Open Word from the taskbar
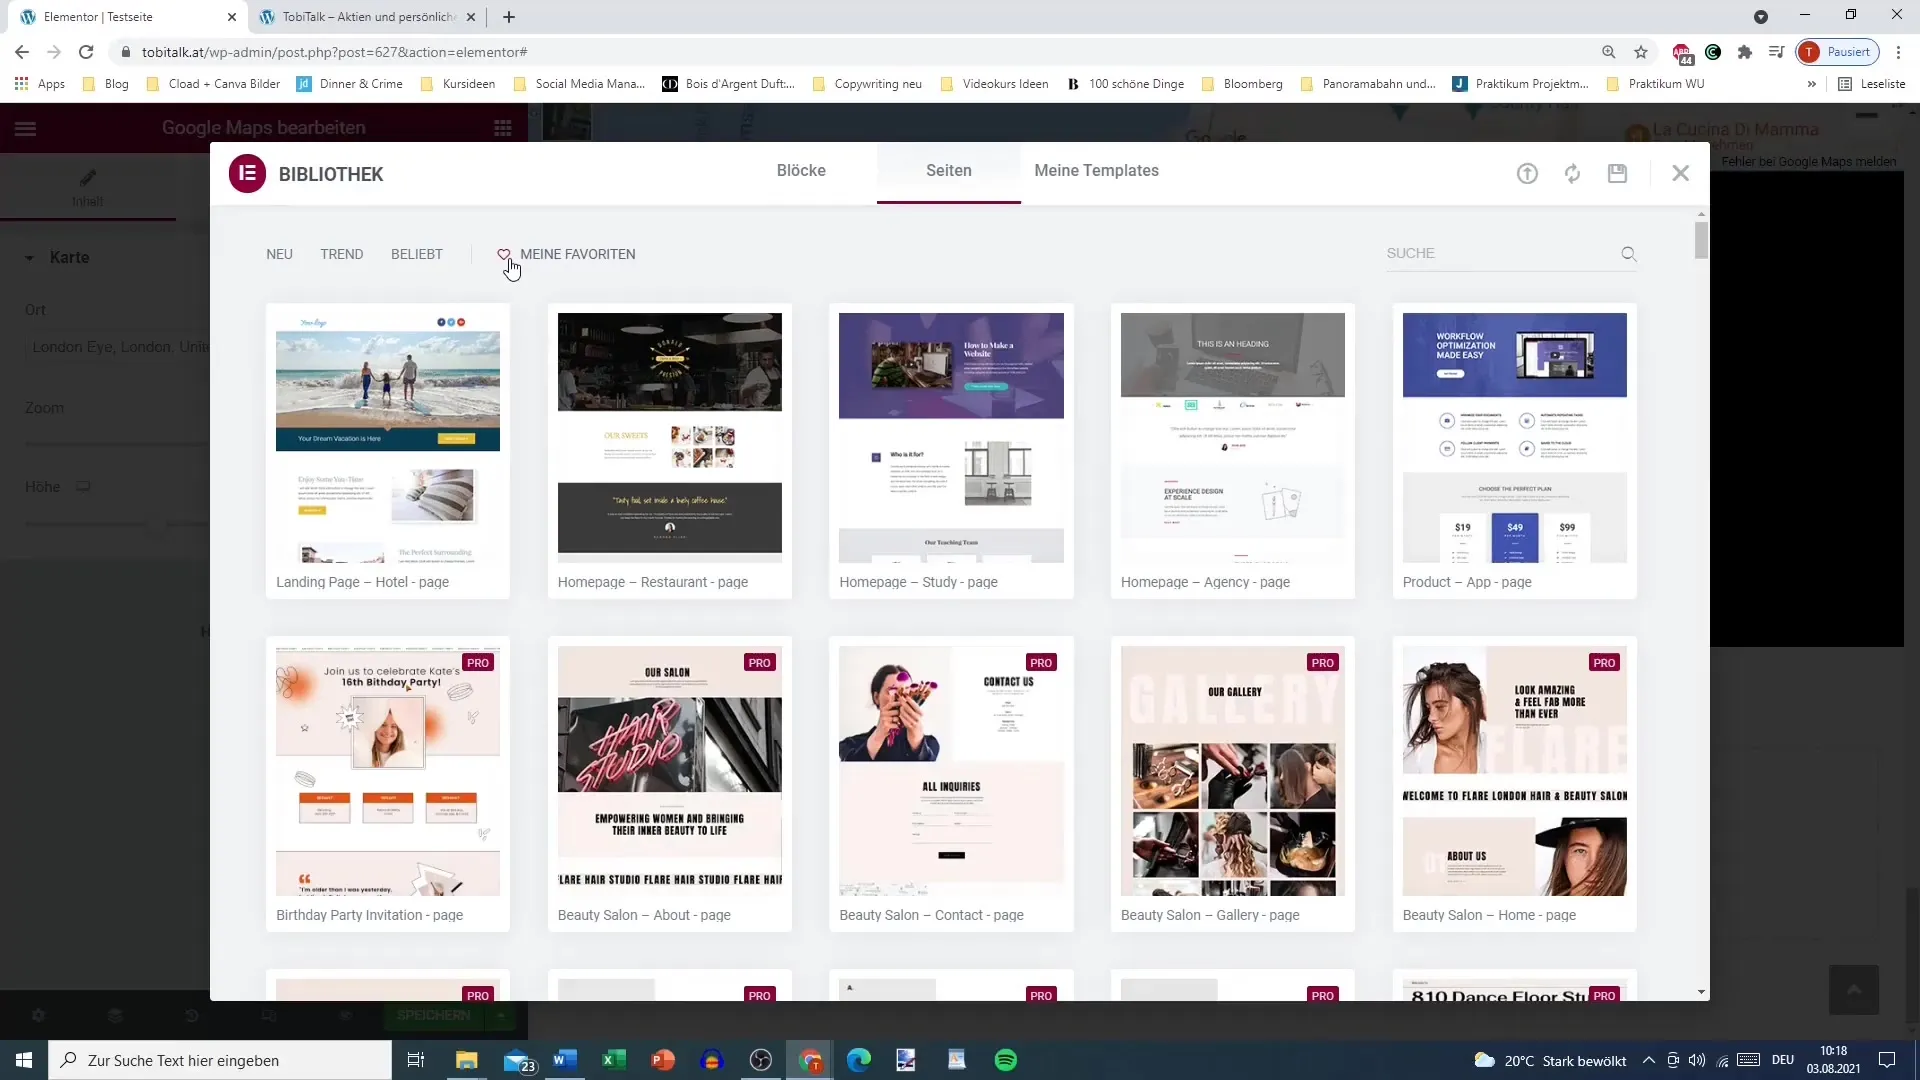 point(565,1060)
